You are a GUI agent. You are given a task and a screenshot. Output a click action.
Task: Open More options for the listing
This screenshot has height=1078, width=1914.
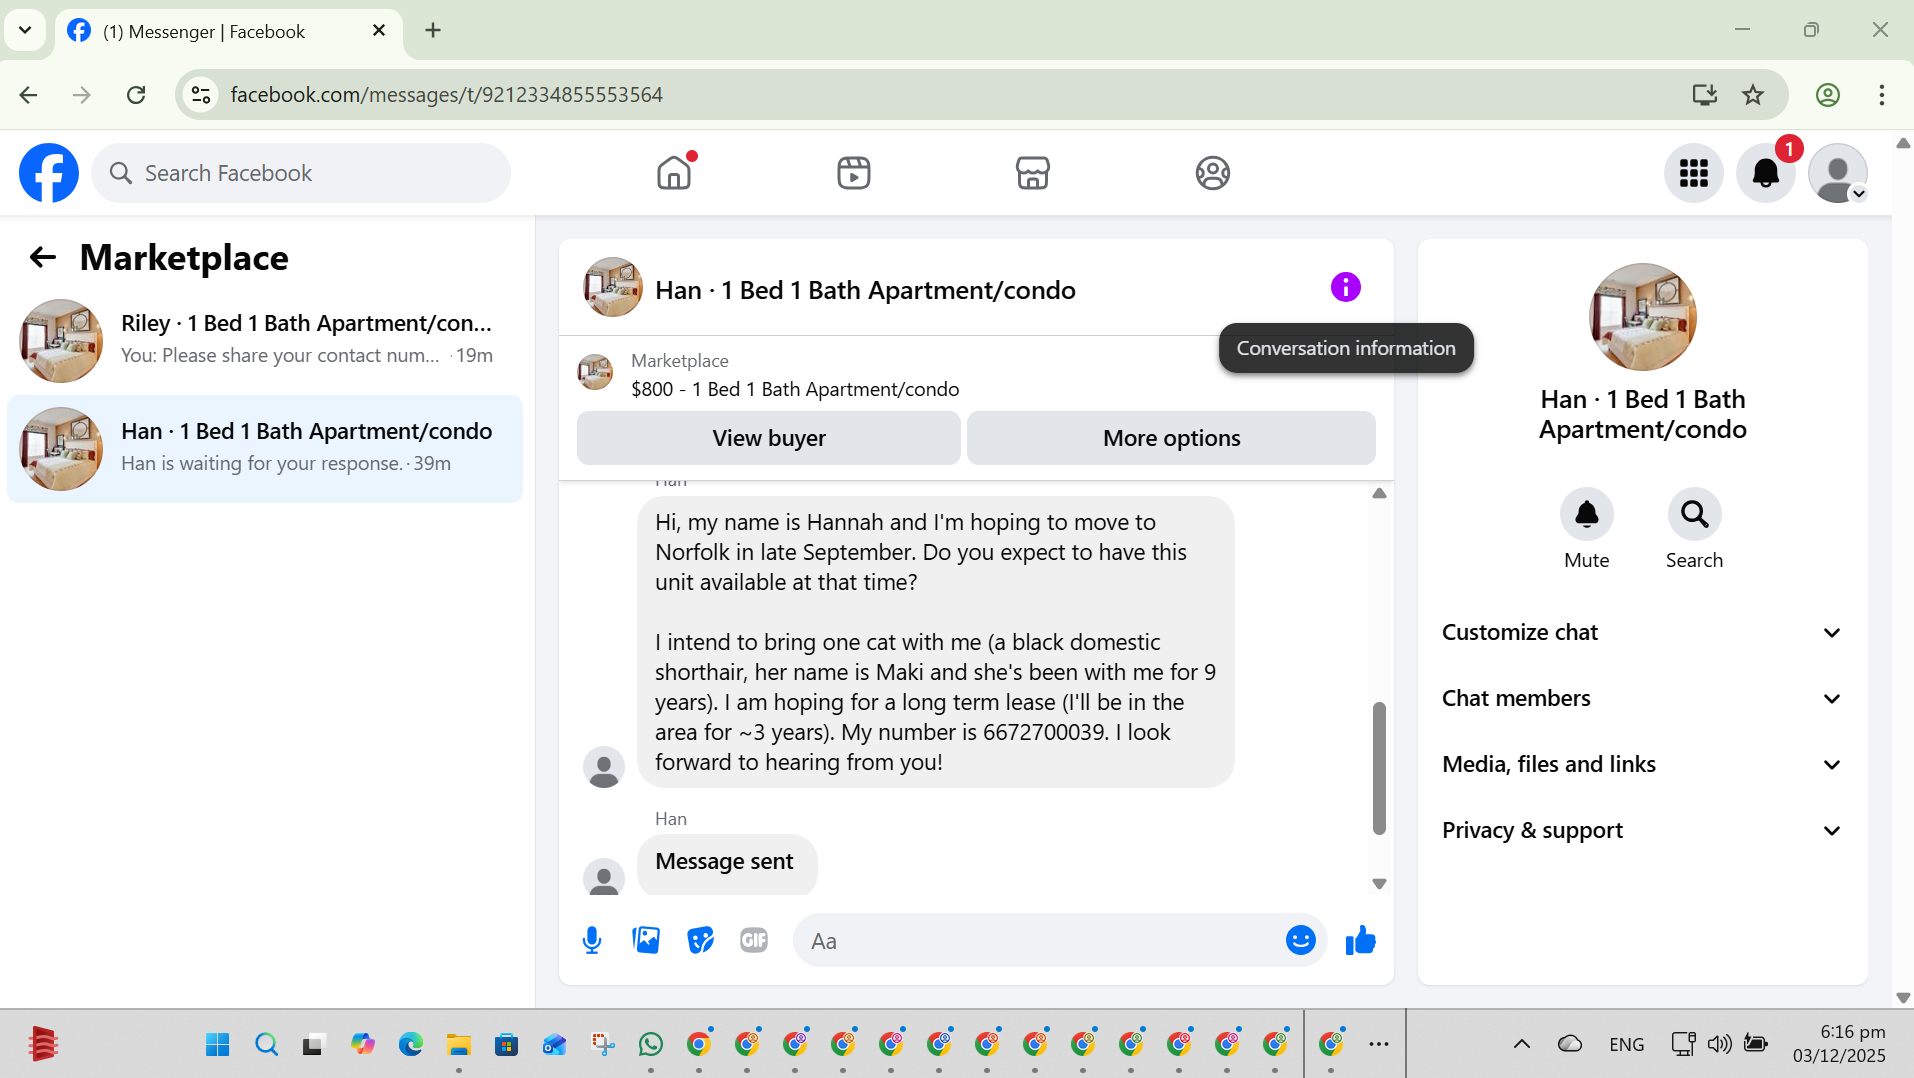click(1171, 438)
